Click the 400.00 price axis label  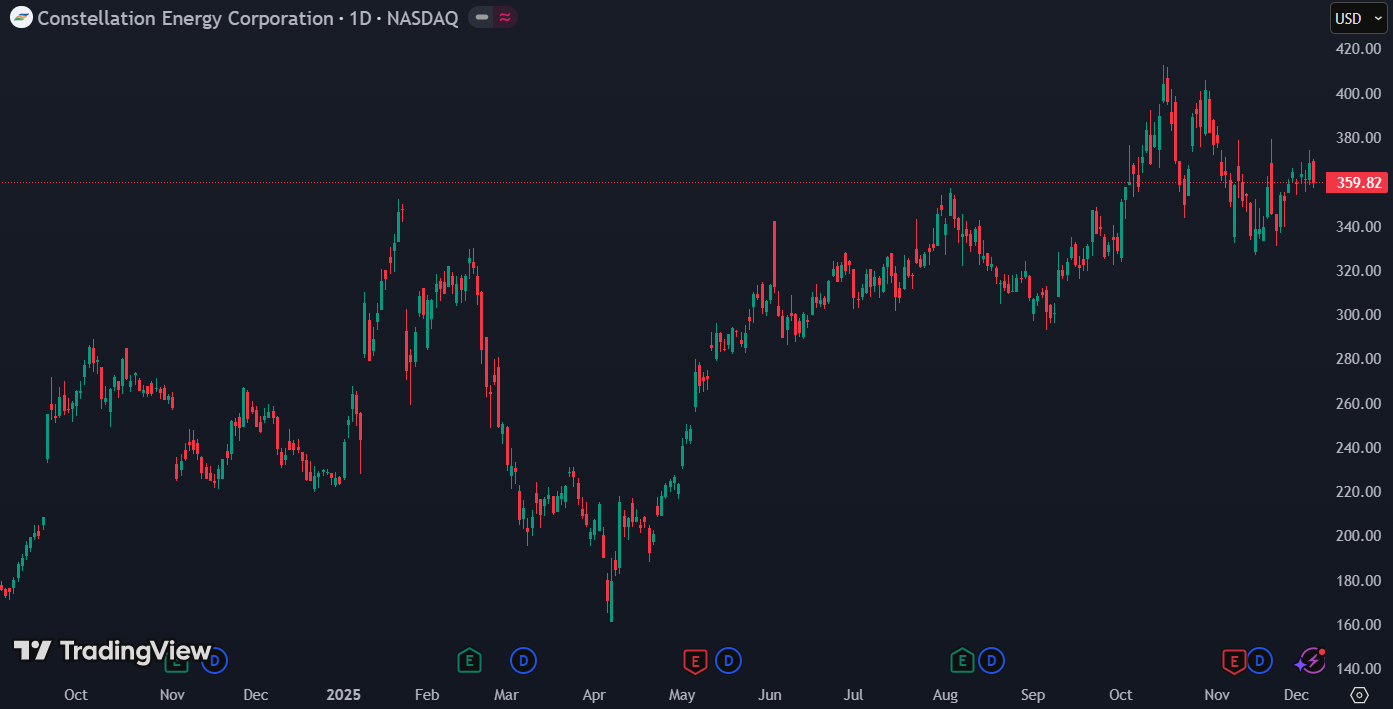[x=1359, y=94]
